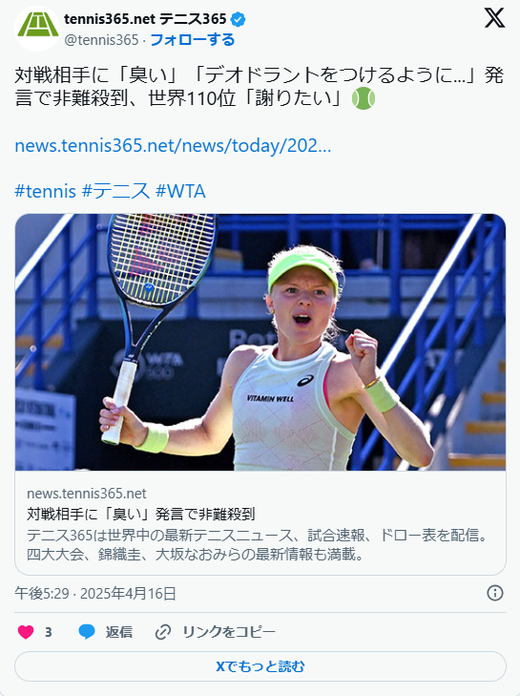This screenshot has height=696, width=520.
Task: Open the #テニス hashtag
Action: pos(115,191)
